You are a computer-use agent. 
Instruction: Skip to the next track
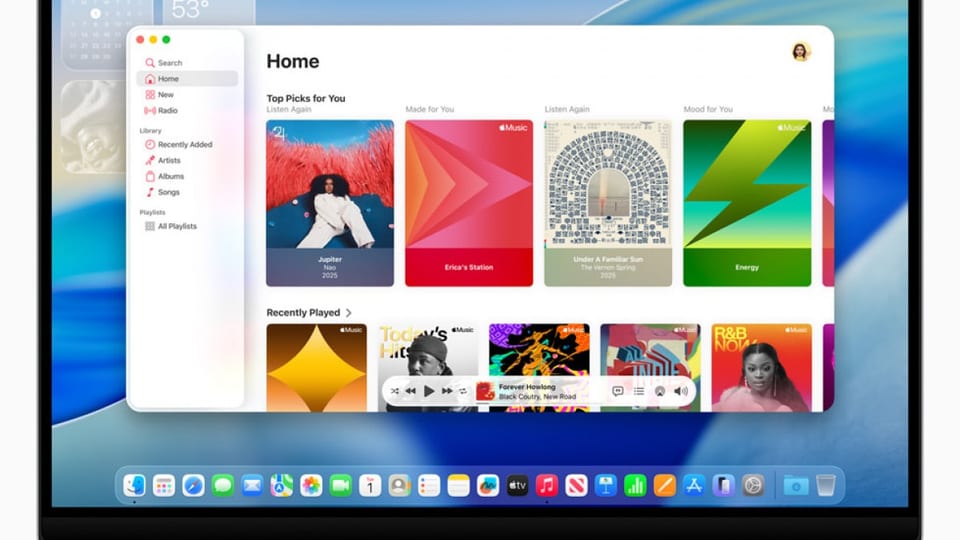(x=447, y=391)
